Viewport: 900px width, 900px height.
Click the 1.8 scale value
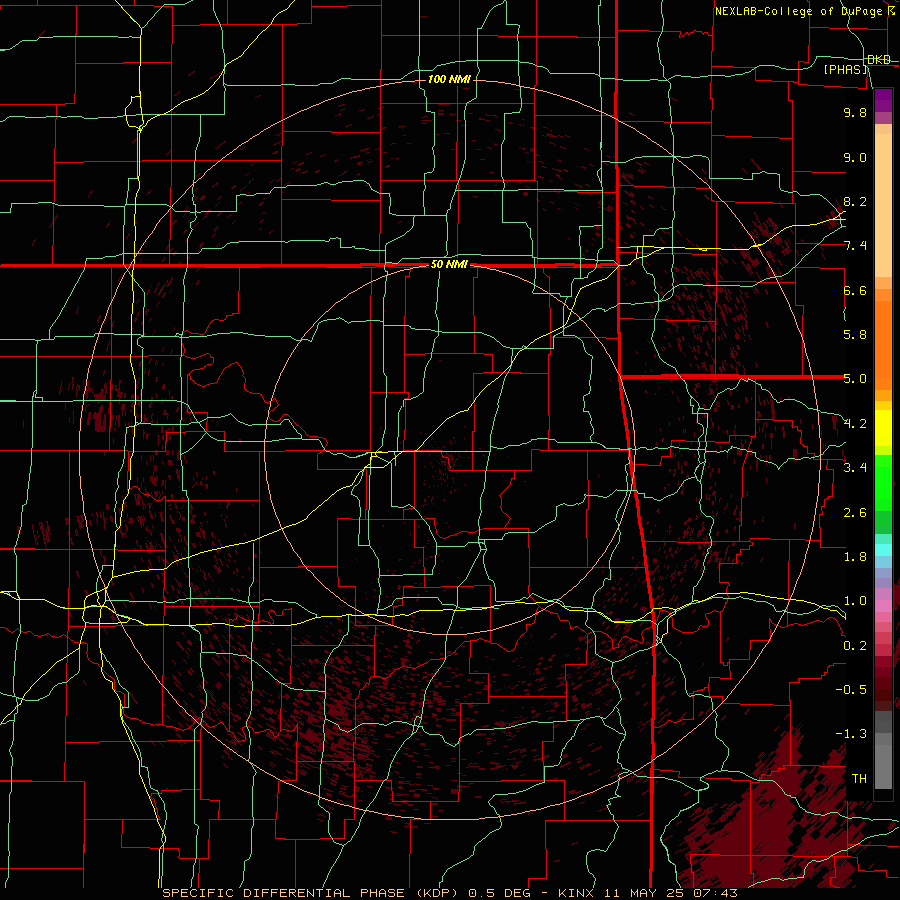[855, 557]
